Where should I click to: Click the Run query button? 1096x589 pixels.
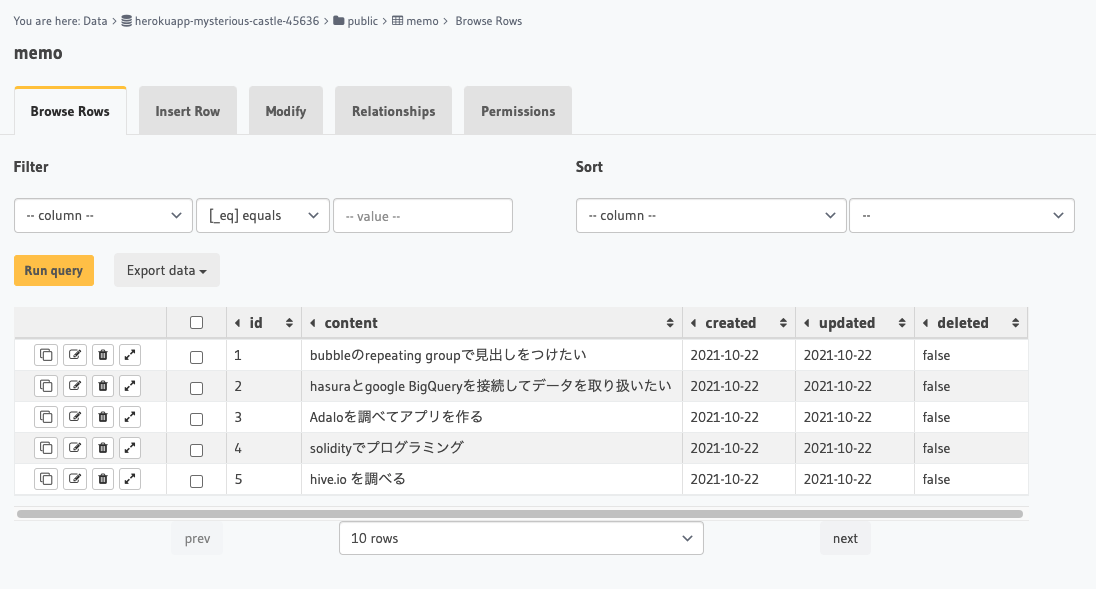(x=53, y=270)
